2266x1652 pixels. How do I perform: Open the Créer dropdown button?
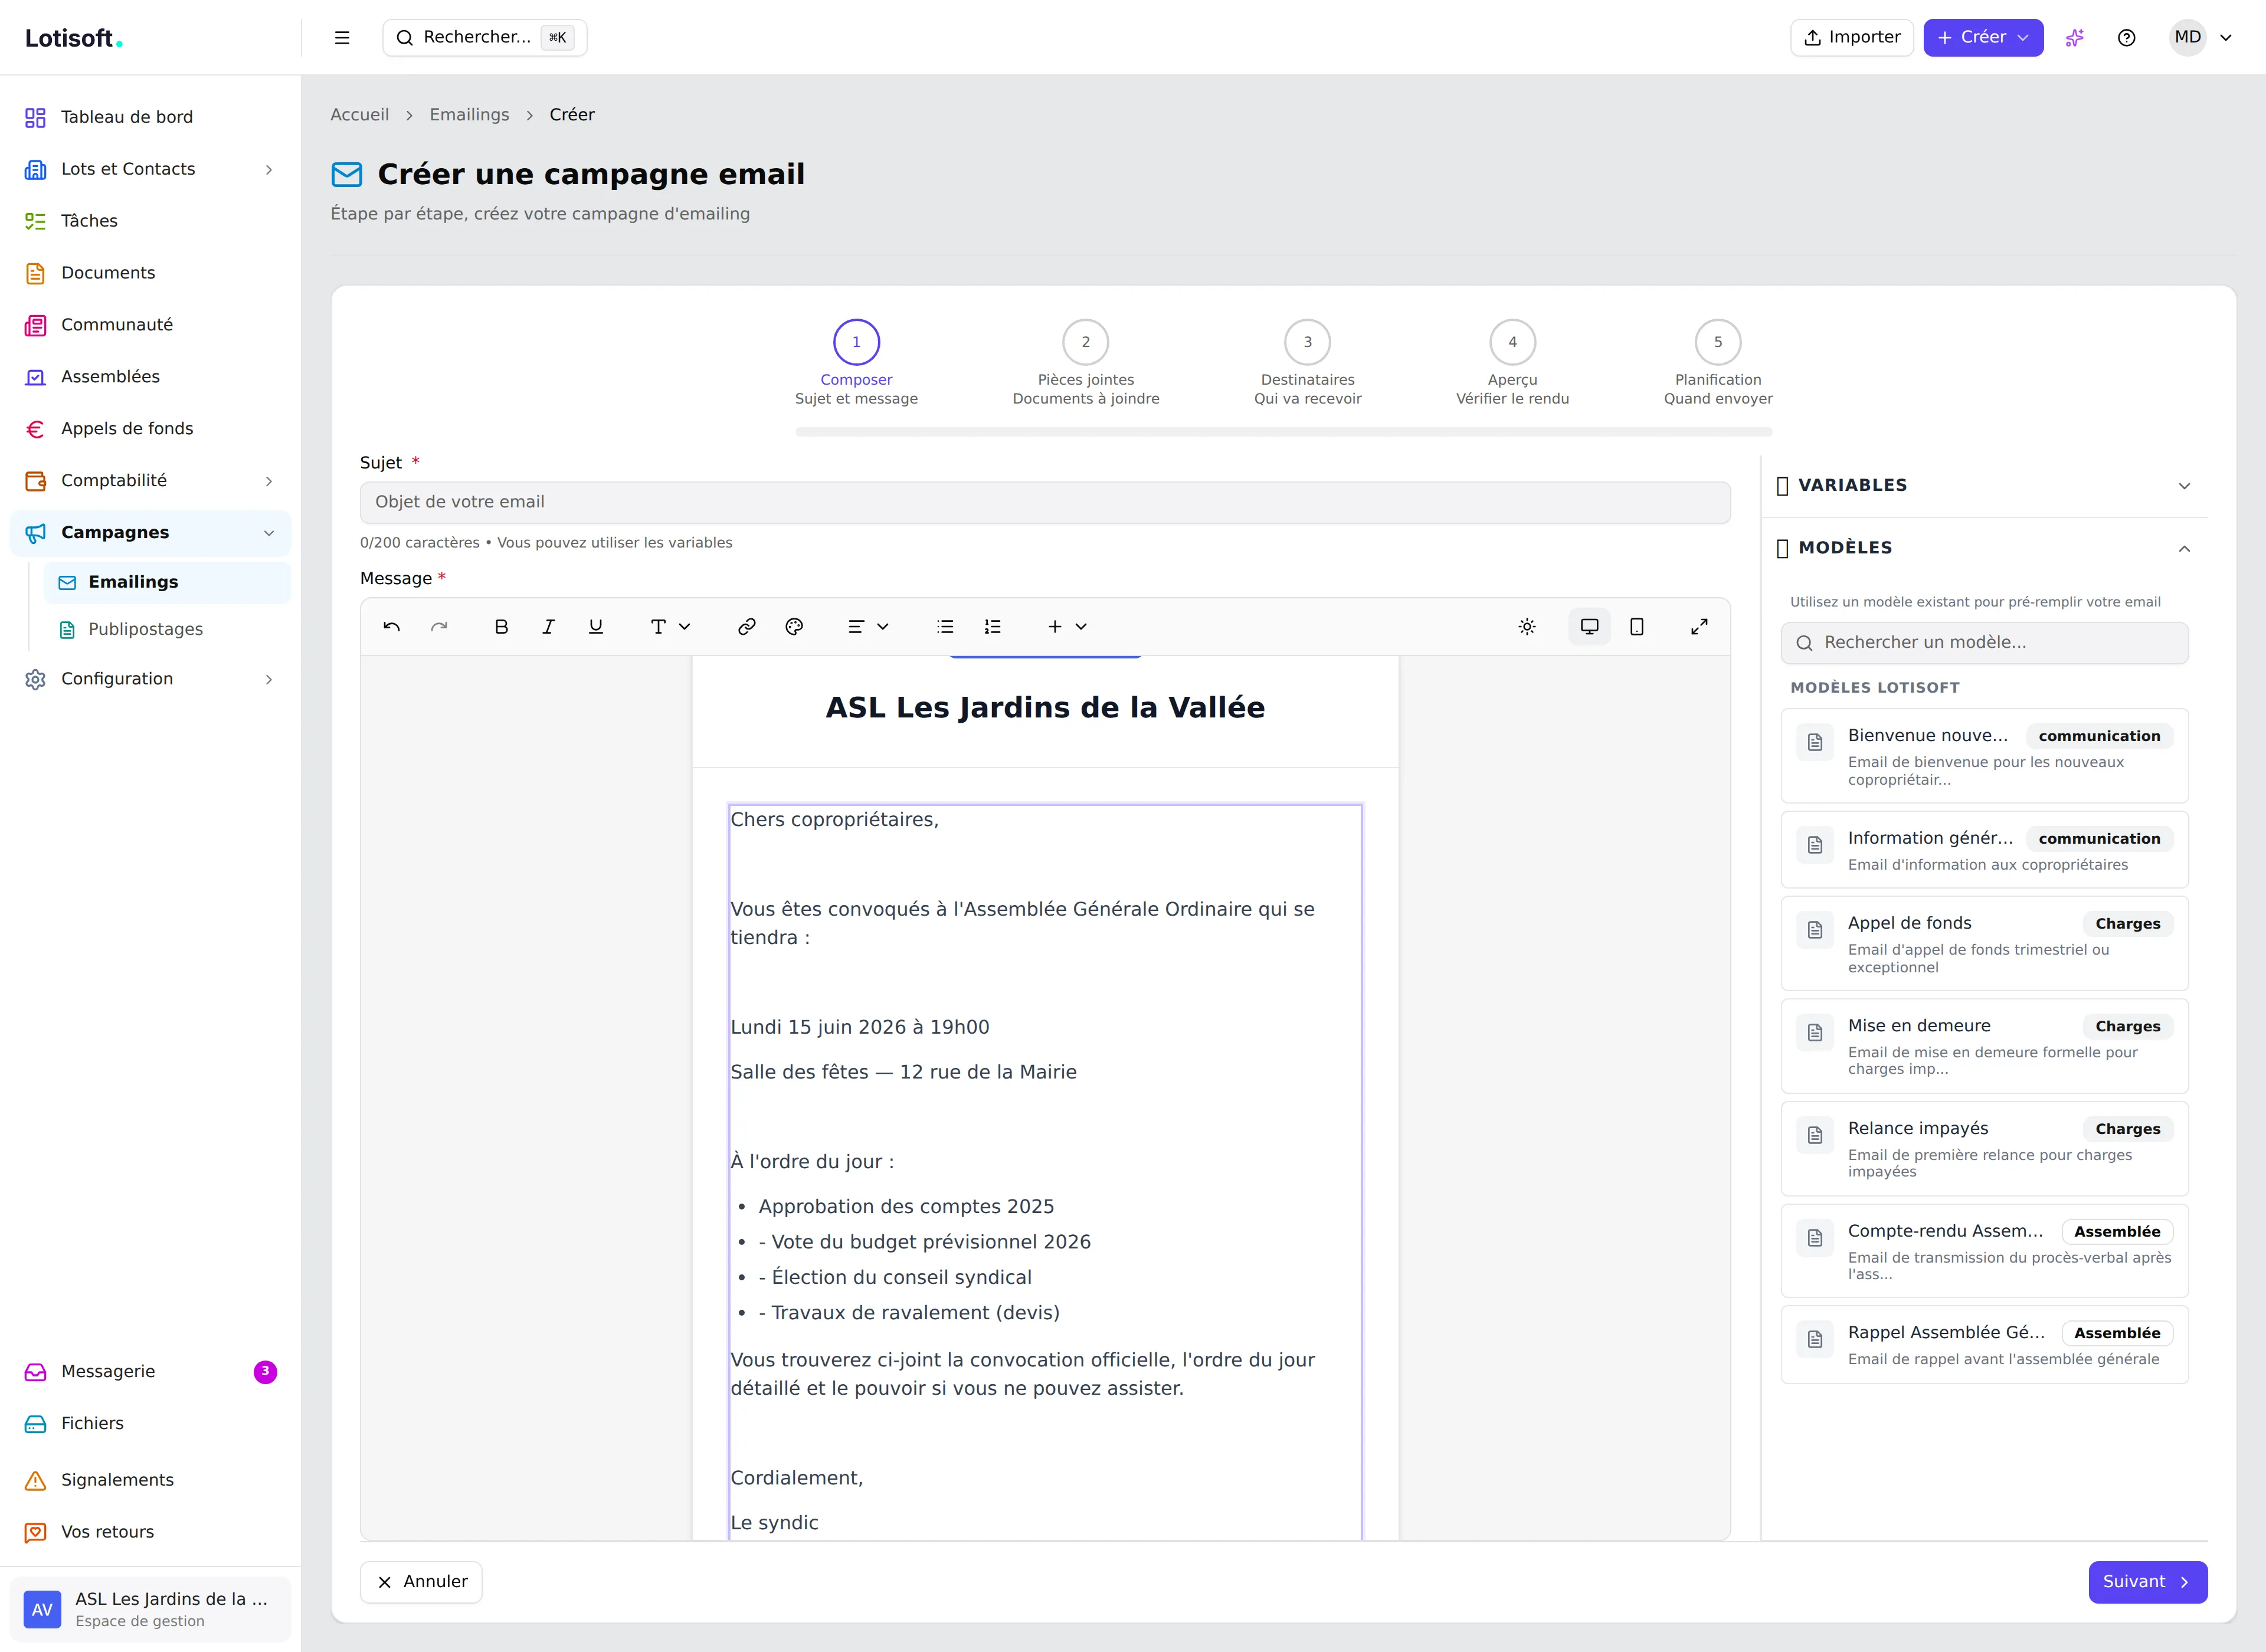point(1983,38)
